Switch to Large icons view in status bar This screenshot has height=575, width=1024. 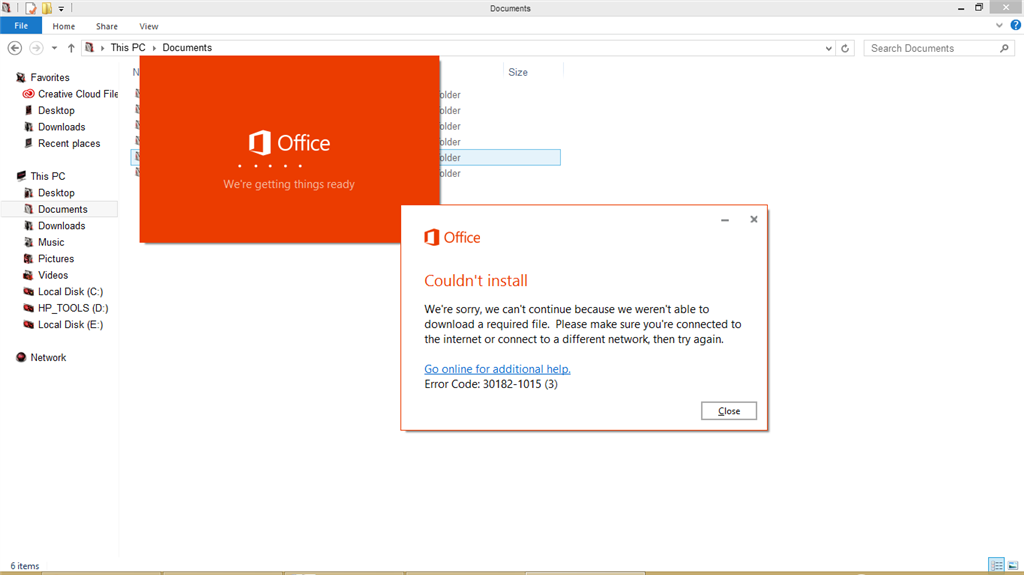[x=1013, y=565]
